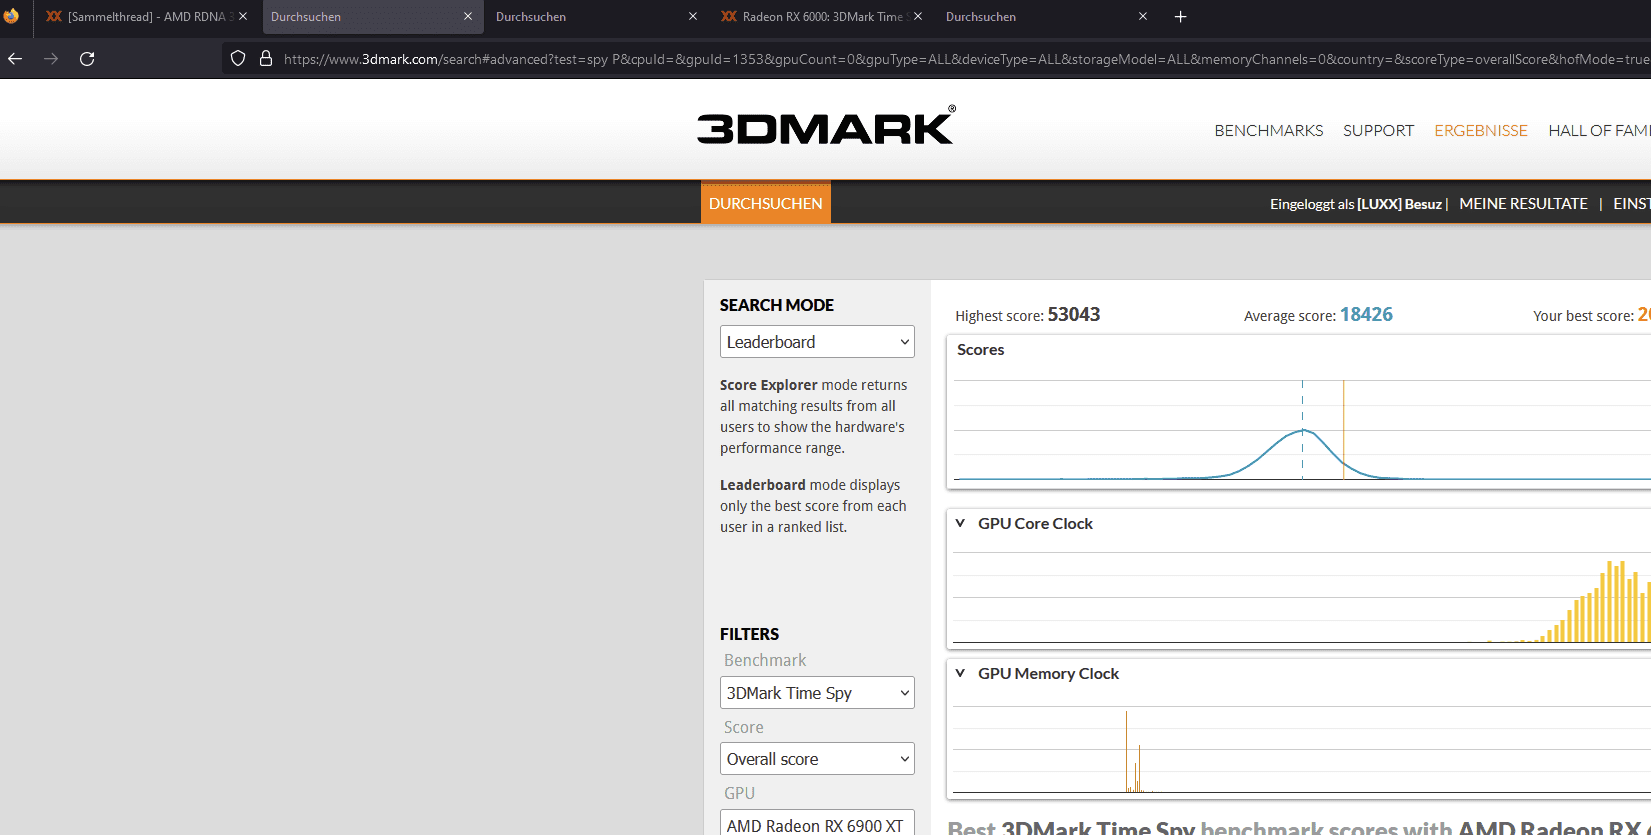This screenshot has height=835, width=1651.
Task: Click the padlock site security icon
Action: click(x=266, y=59)
